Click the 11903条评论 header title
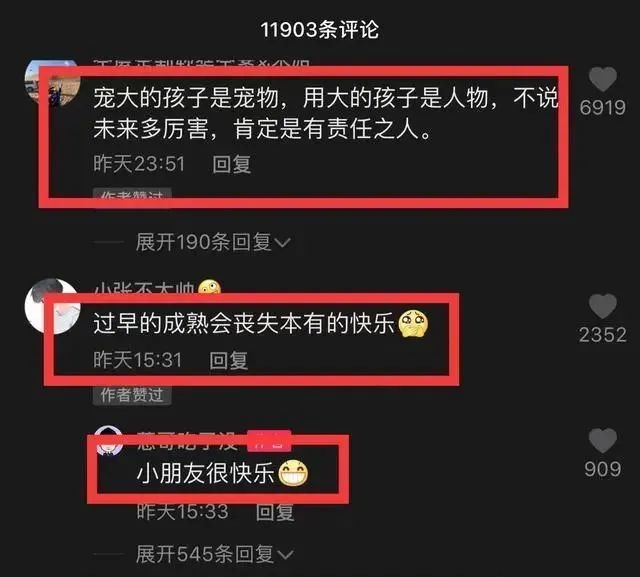Viewport: 640px width, 577px height. pyautogui.click(x=320, y=30)
